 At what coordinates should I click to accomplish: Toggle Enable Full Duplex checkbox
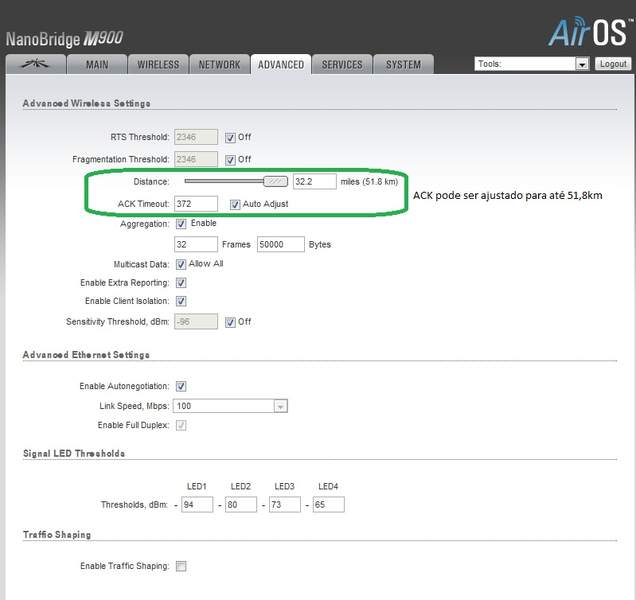pyautogui.click(x=181, y=425)
